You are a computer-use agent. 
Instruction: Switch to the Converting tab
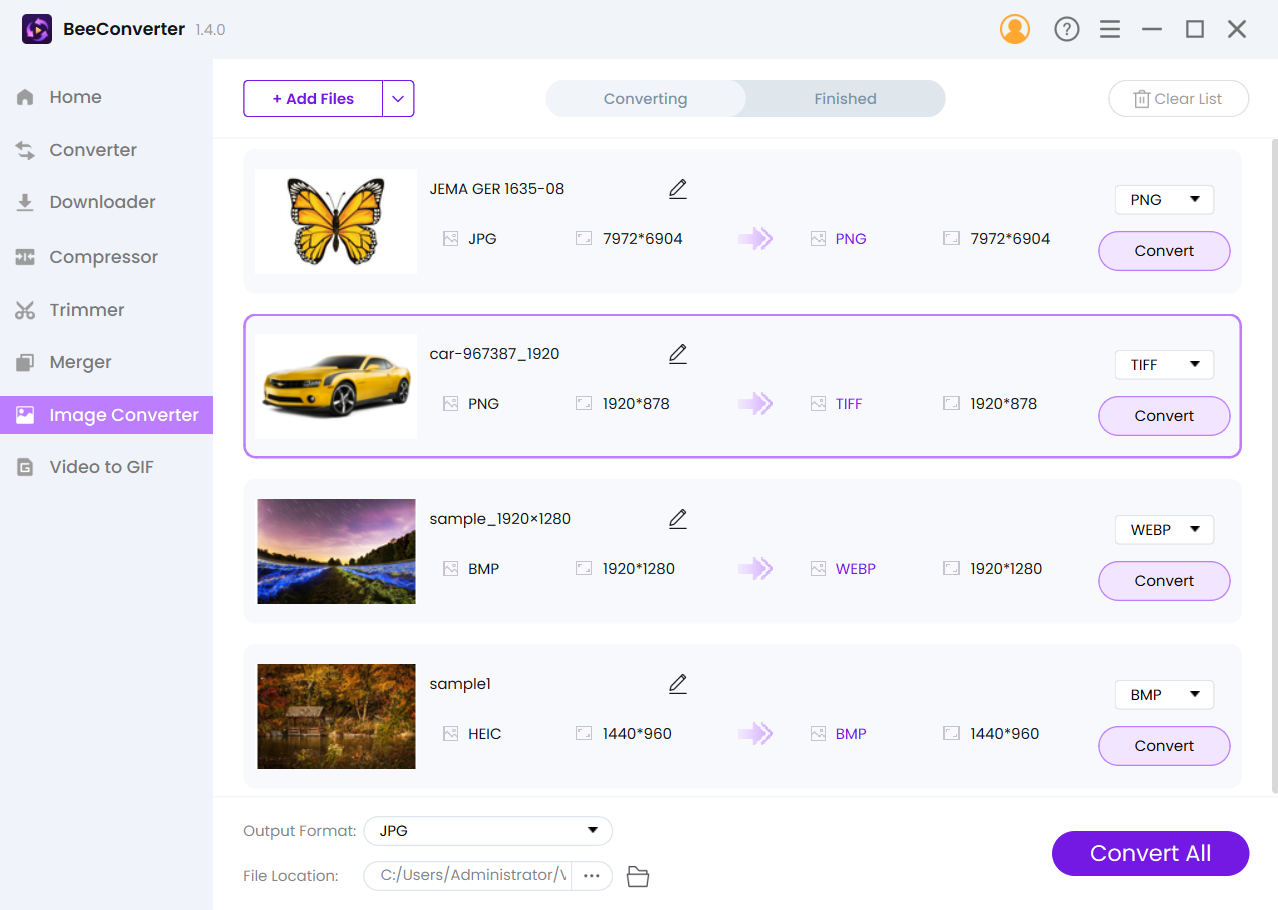pyautogui.click(x=645, y=99)
